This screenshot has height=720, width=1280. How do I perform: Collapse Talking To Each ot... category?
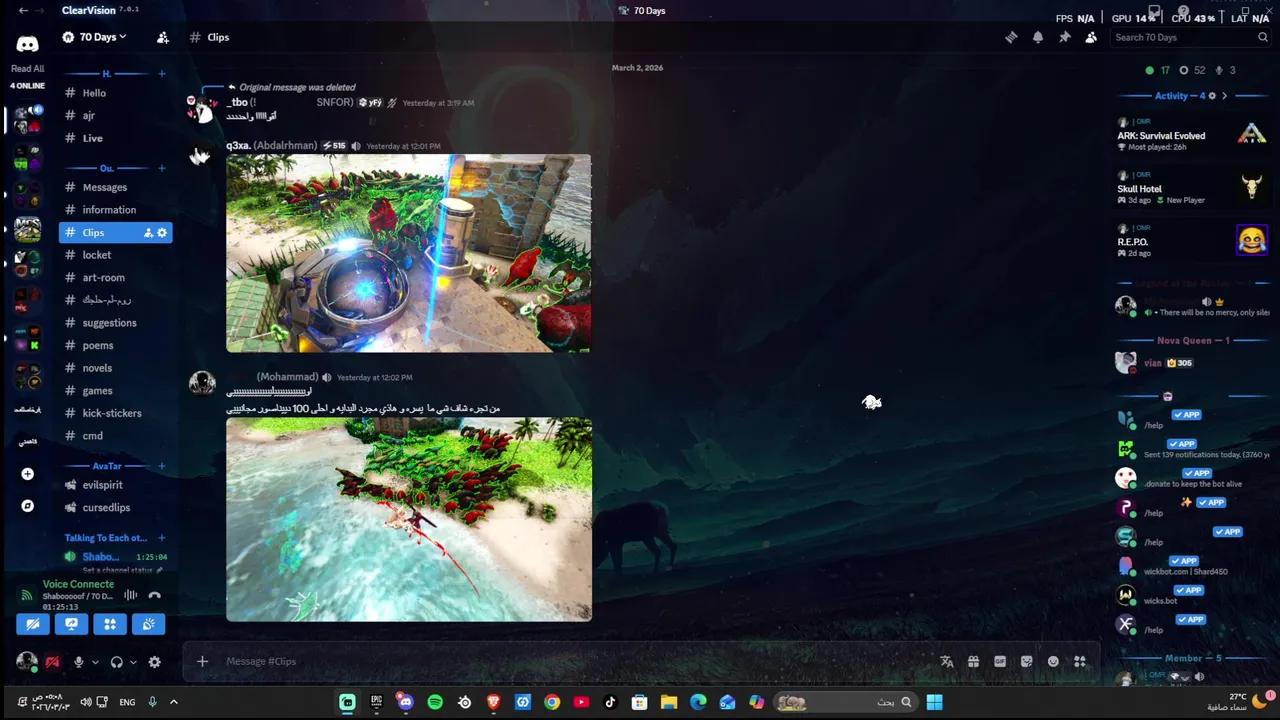[x=106, y=538]
